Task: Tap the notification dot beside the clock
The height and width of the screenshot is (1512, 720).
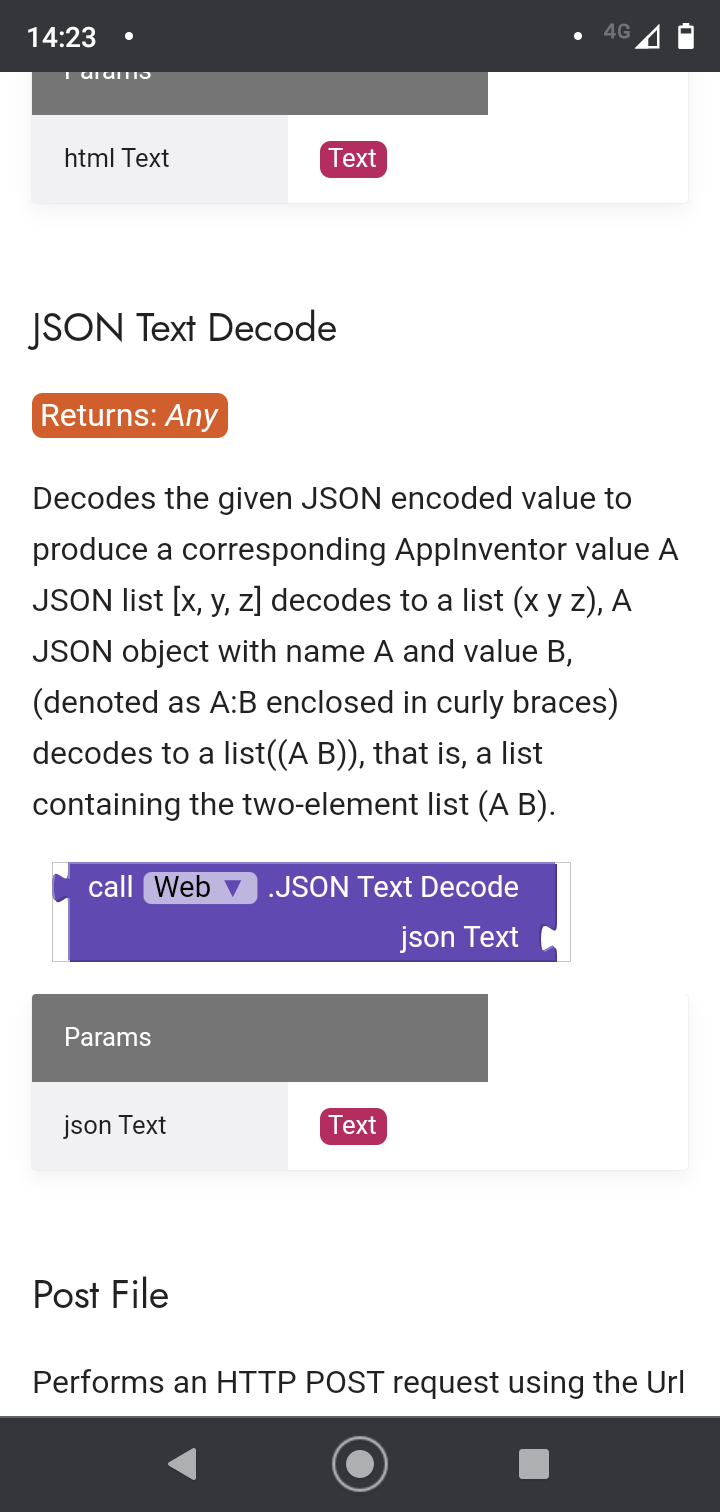Action: tap(128, 37)
